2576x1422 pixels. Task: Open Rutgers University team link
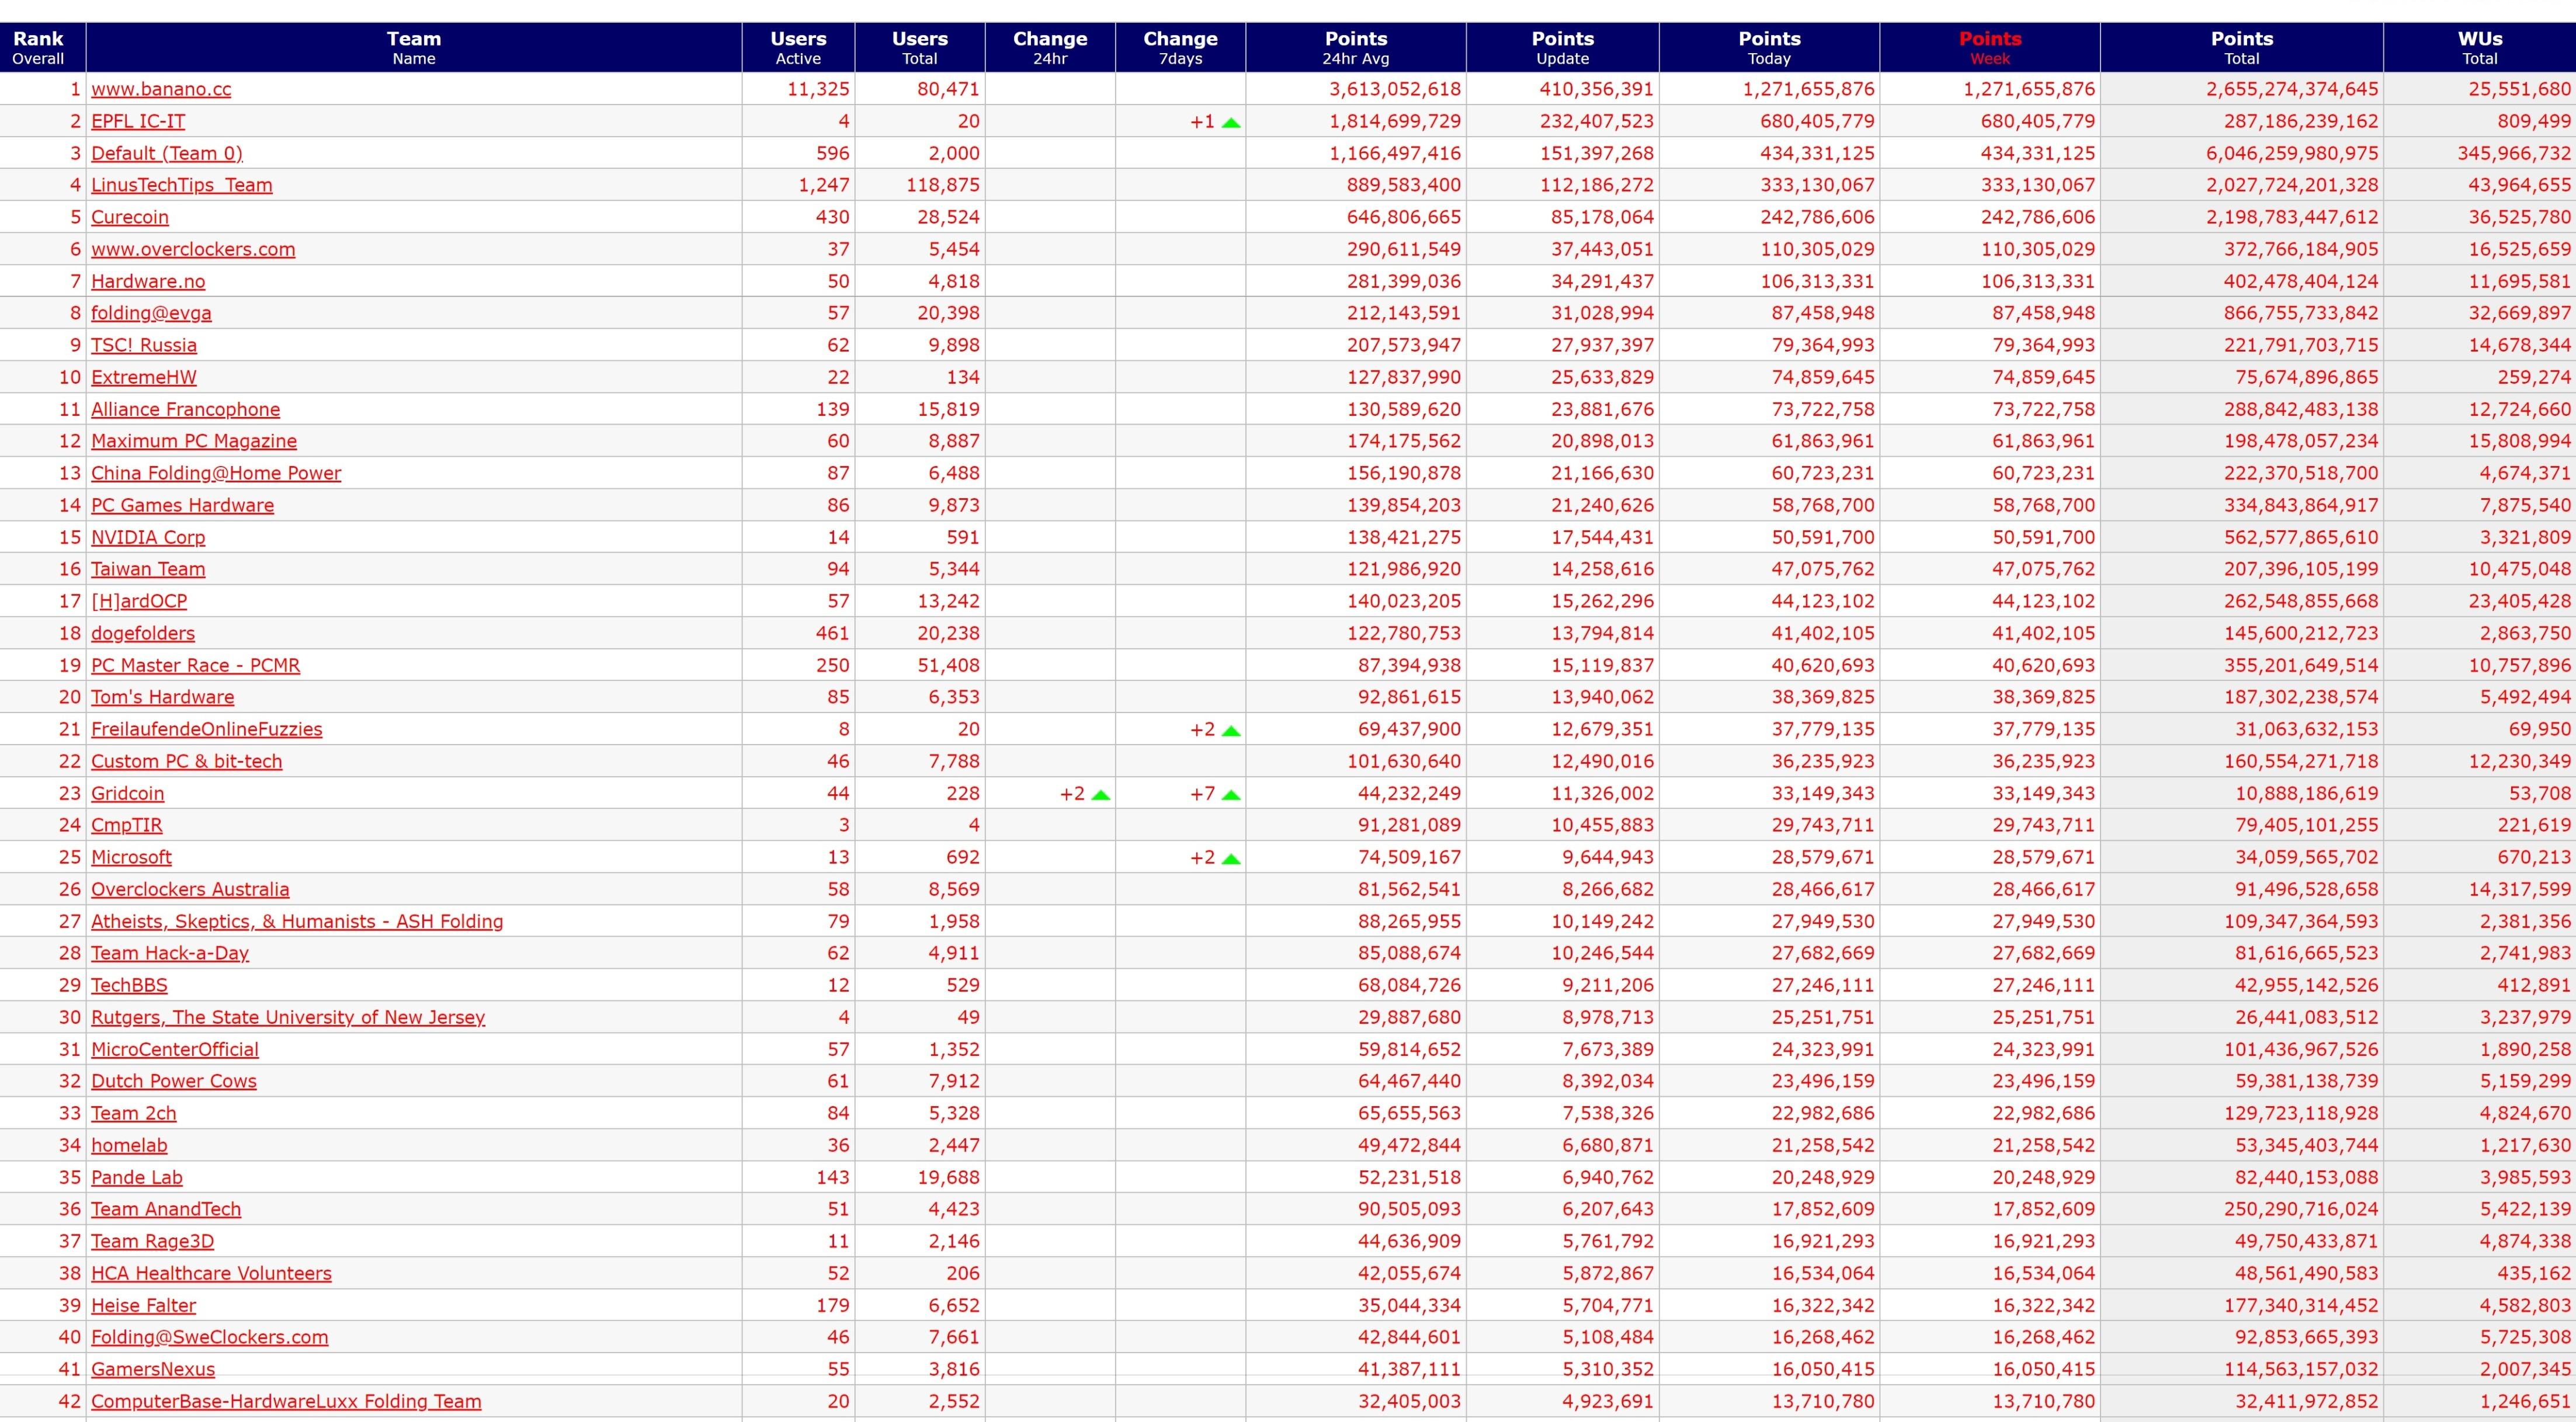pyautogui.click(x=288, y=1017)
